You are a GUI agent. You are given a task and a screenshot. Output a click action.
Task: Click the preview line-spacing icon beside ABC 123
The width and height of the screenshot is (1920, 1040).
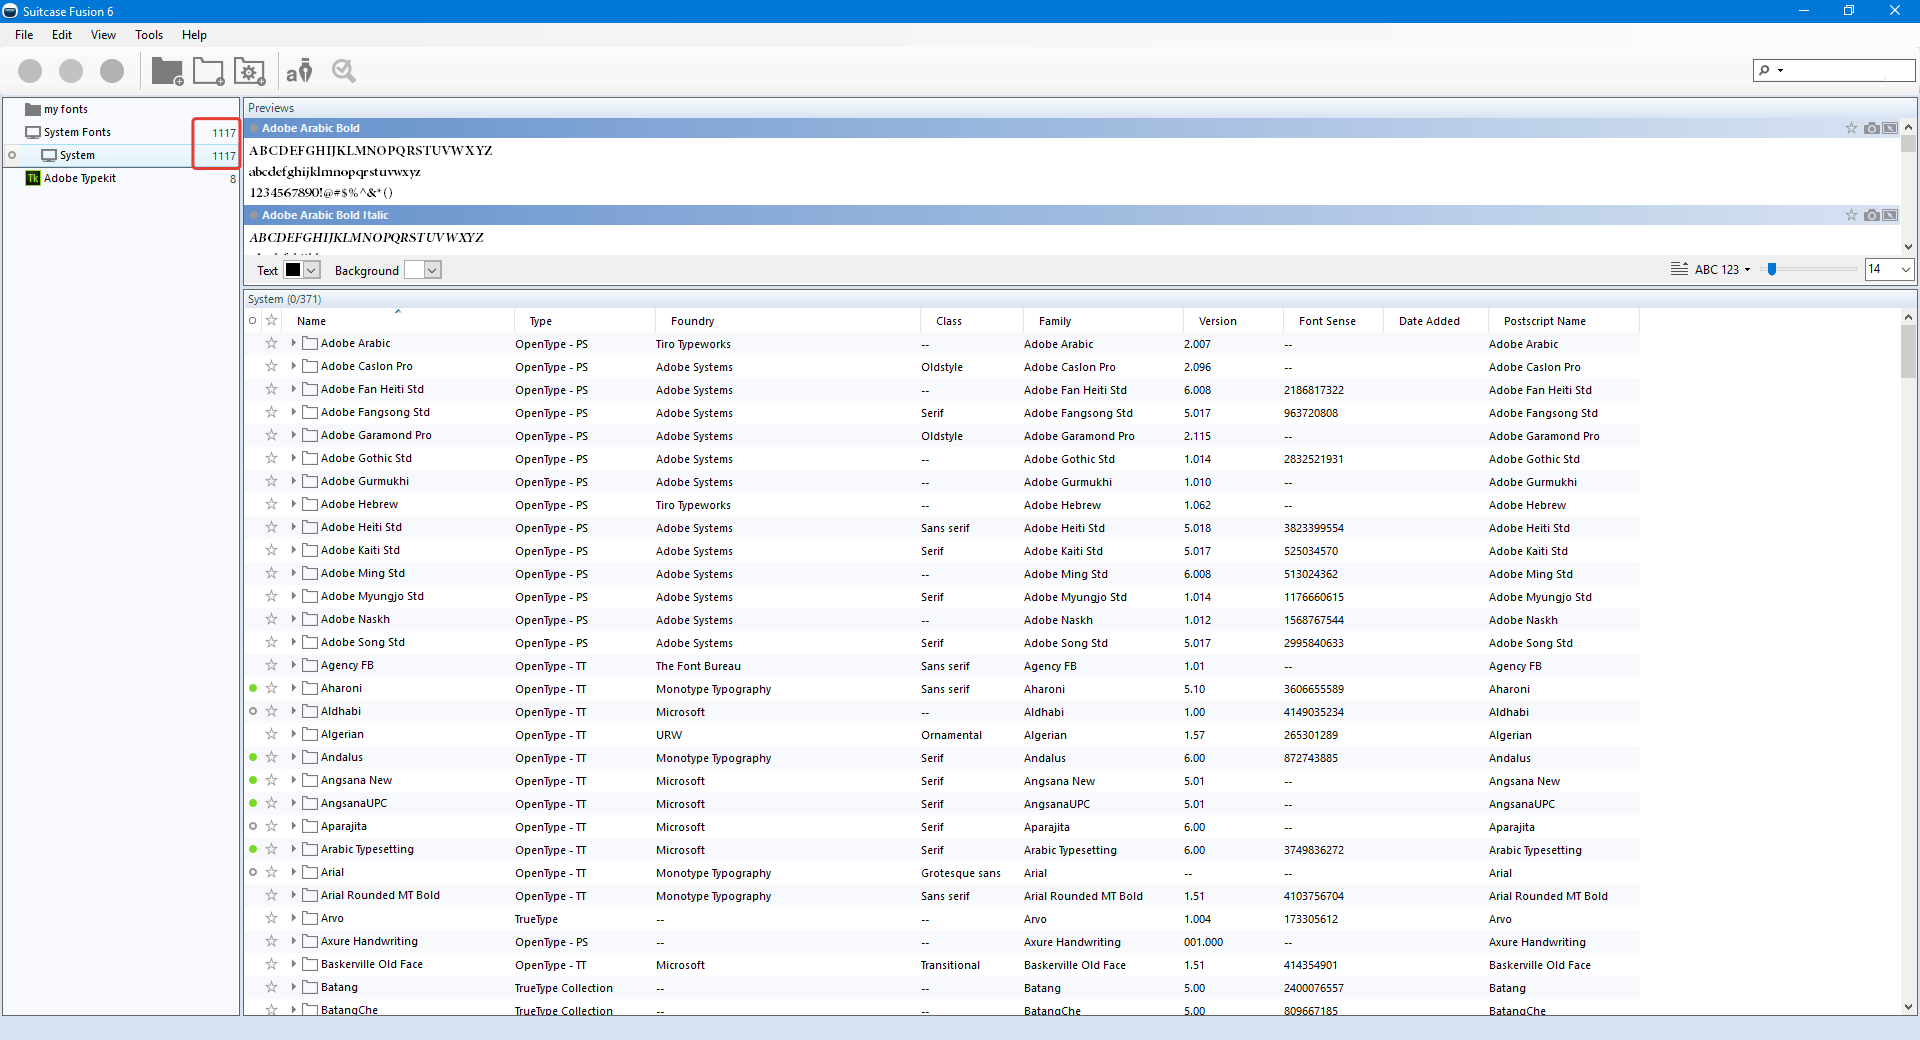coord(1679,269)
